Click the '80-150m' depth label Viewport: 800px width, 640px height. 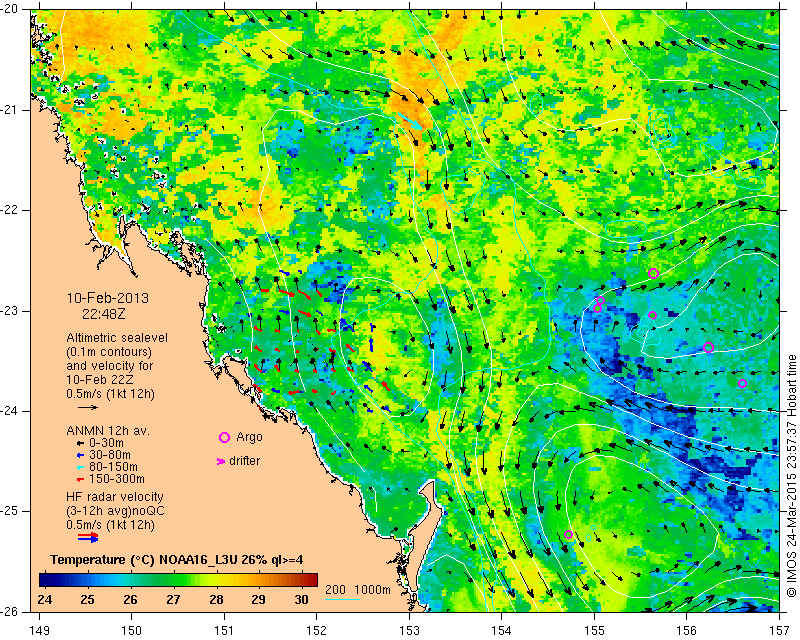point(113,467)
